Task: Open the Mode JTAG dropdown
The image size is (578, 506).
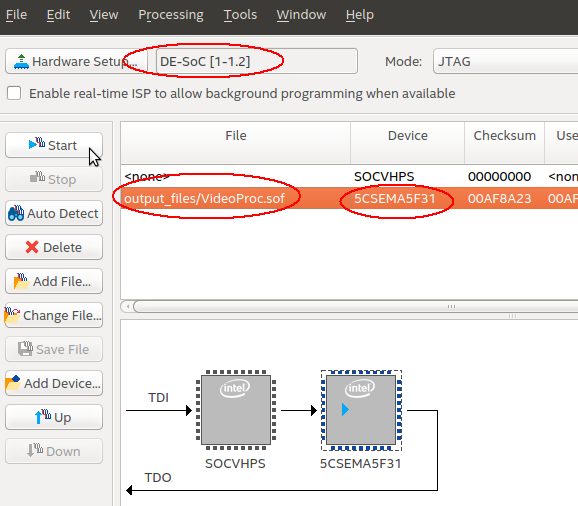Action: coord(505,61)
